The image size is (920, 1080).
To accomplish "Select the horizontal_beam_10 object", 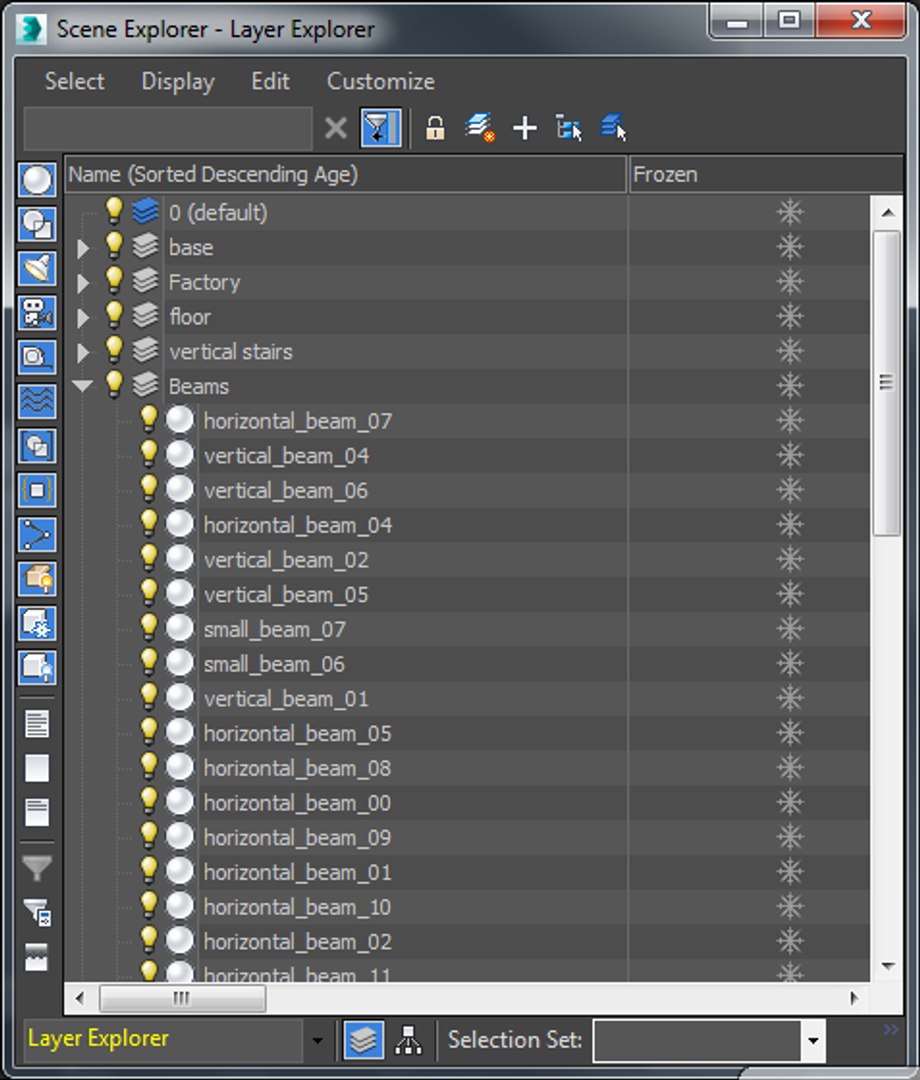I will point(297,906).
